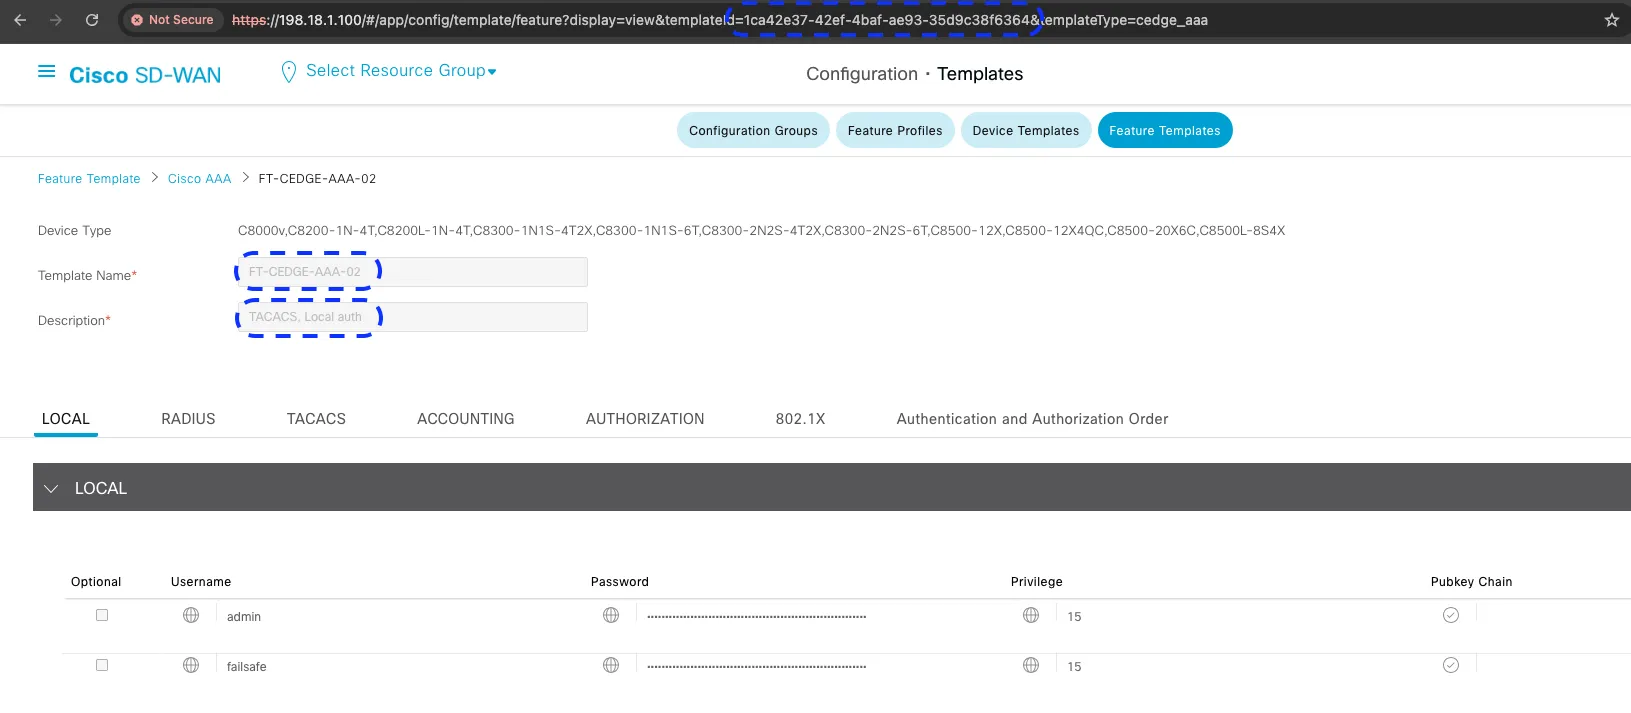The height and width of the screenshot is (713, 1631).
Task: Click the Optional column header
Action: tap(96, 582)
